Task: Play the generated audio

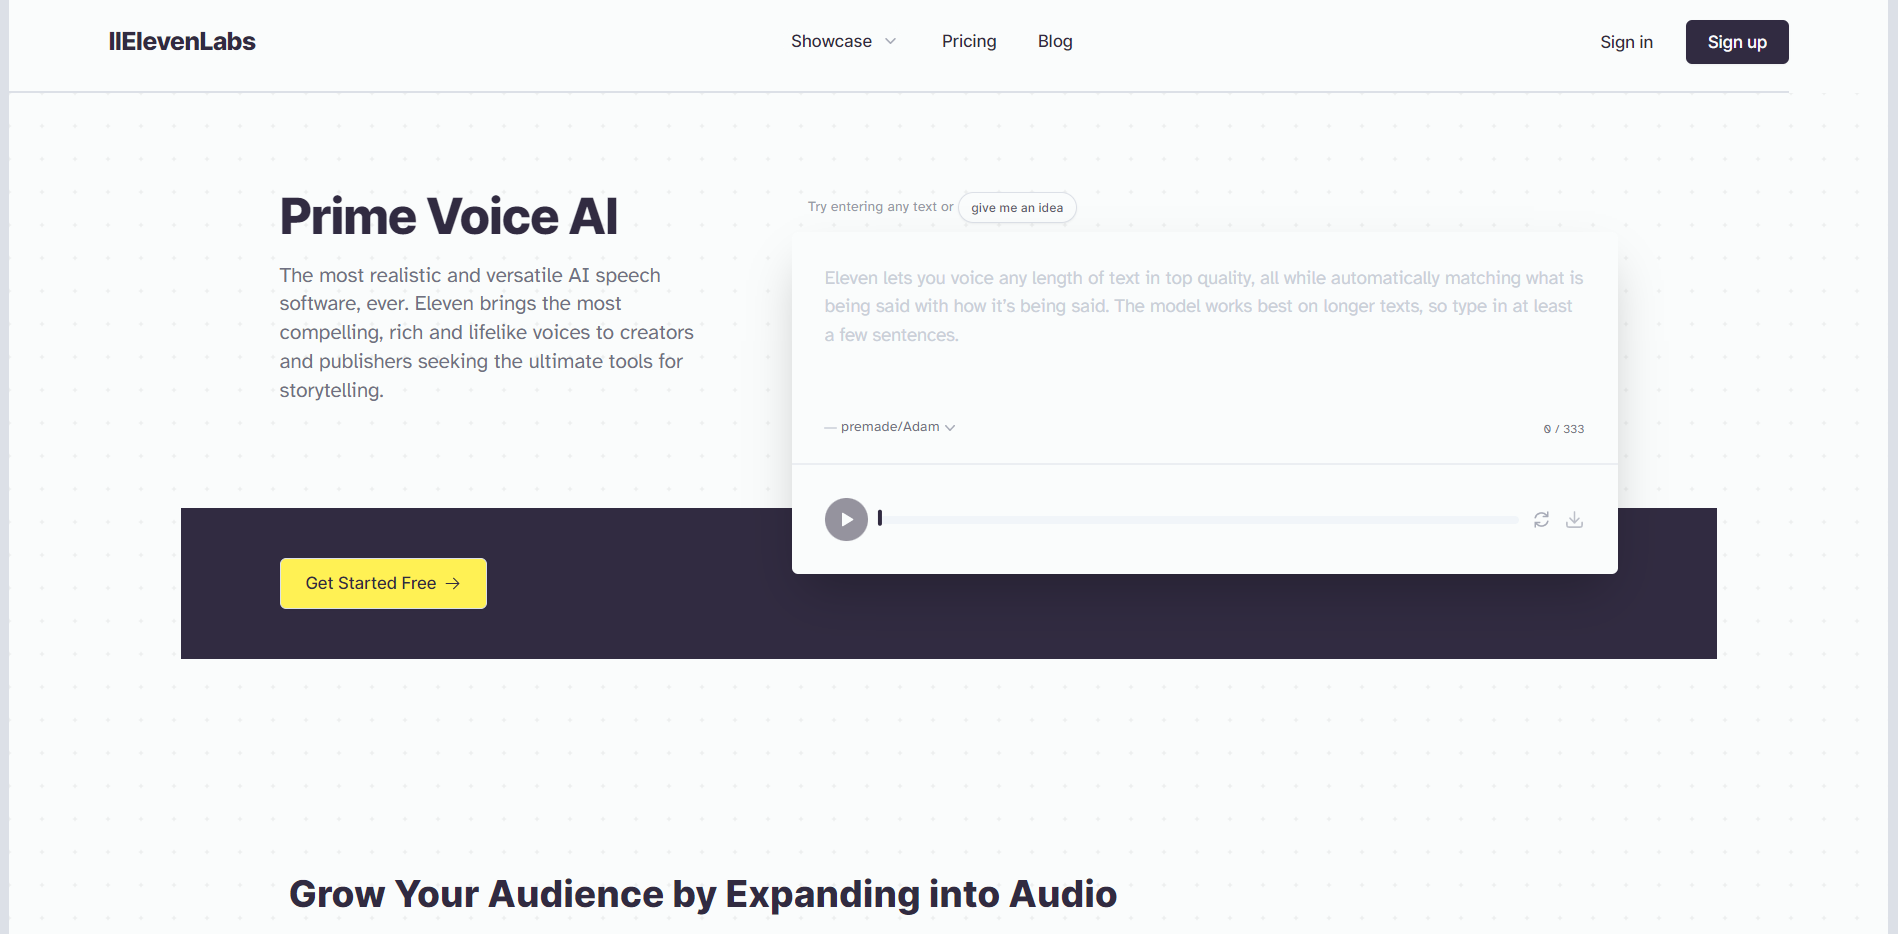Action: pos(846,520)
